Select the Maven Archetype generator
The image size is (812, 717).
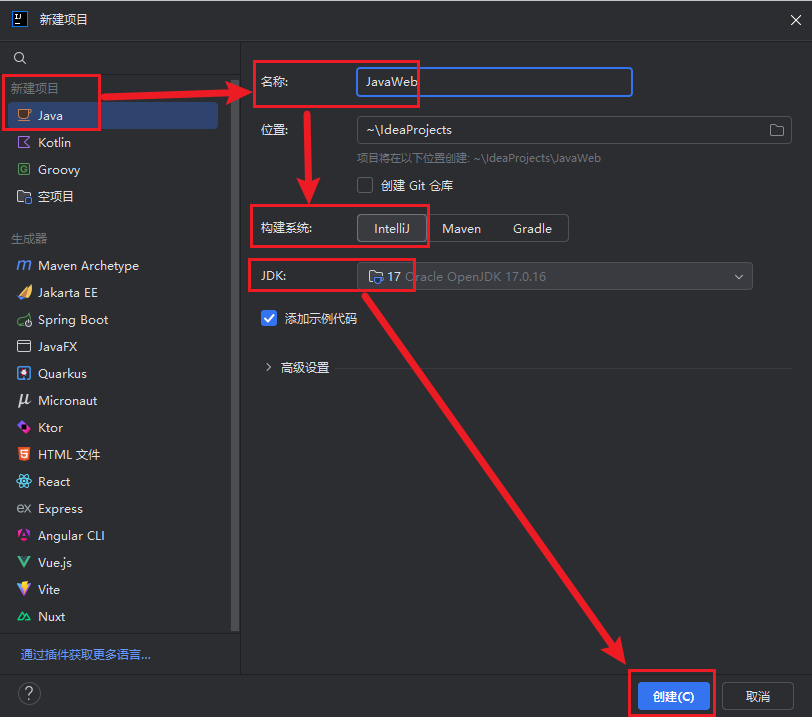pyautogui.click(x=113, y=265)
